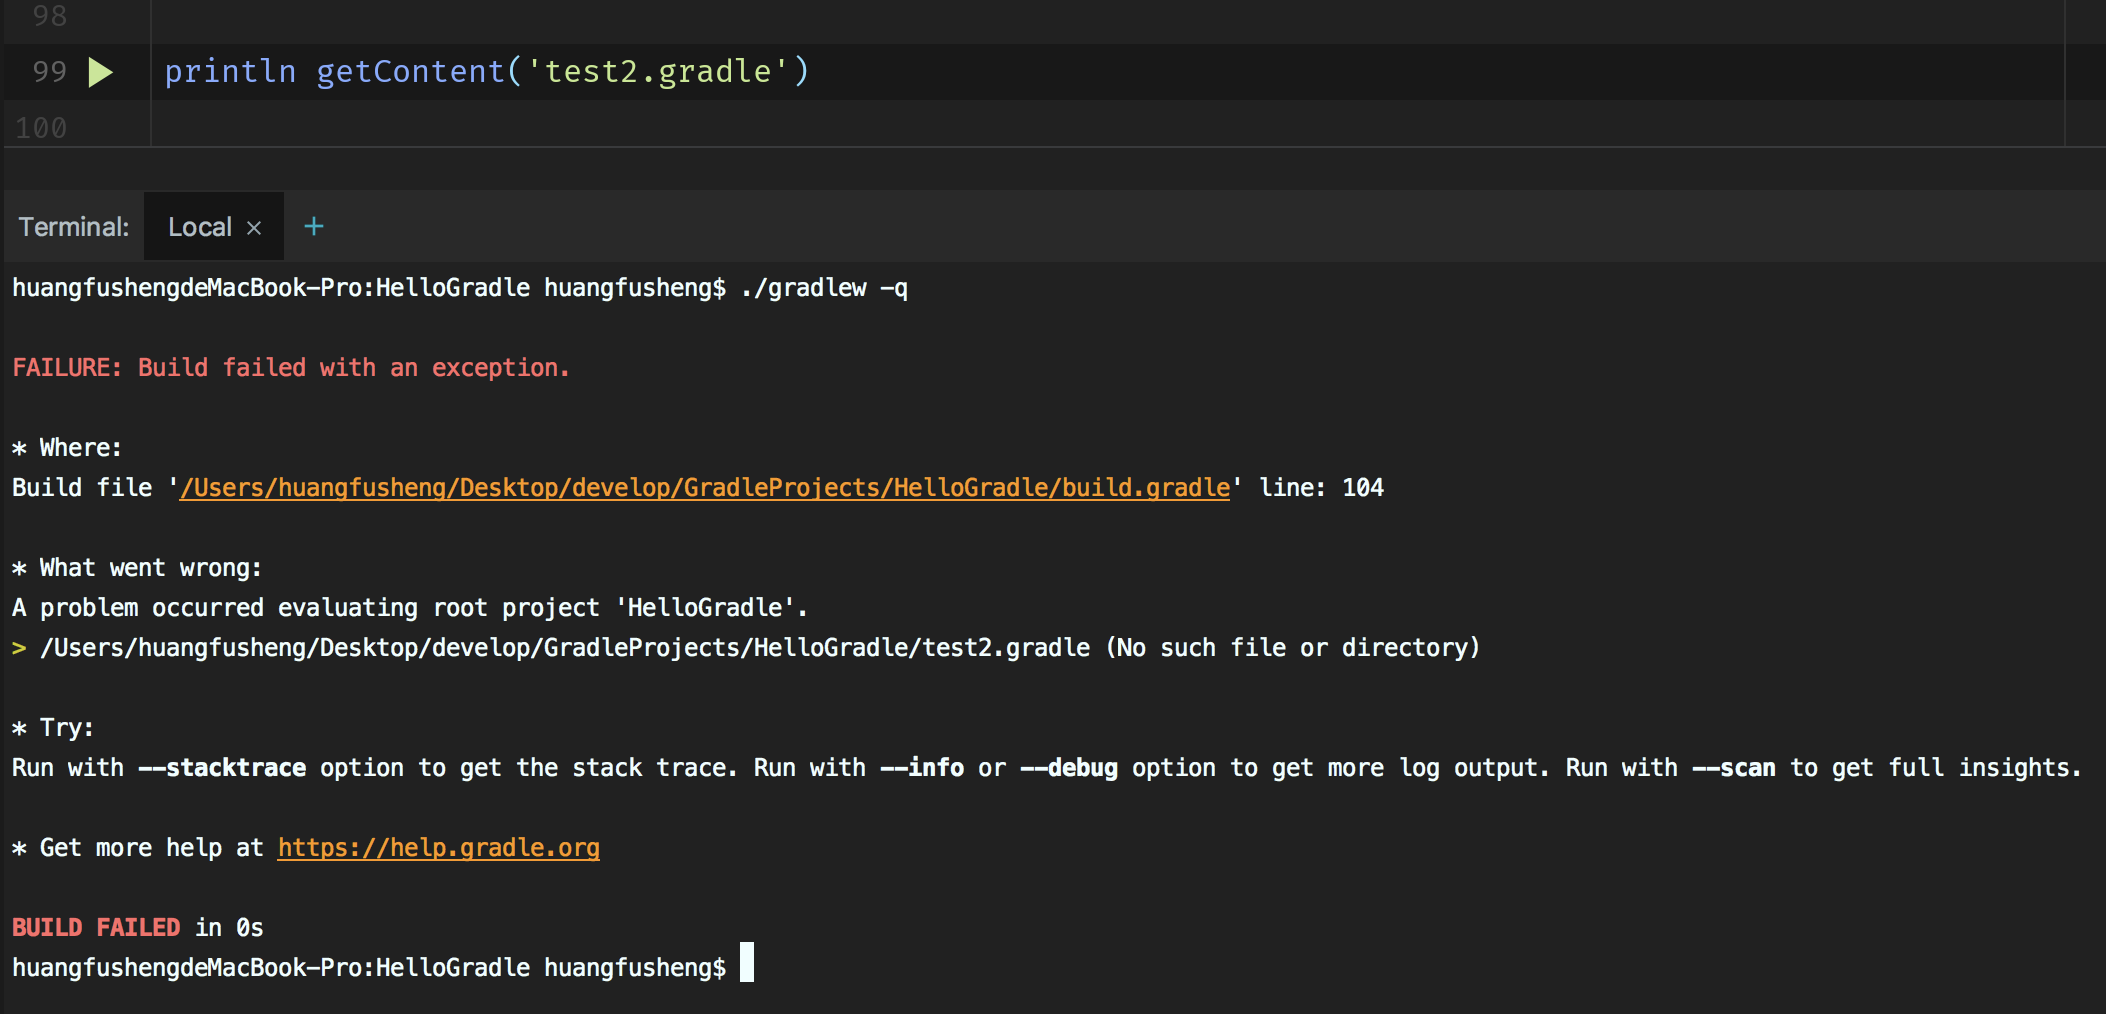The image size is (2106, 1014).
Task: Click the --debug option text
Action: pyautogui.click(x=1069, y=768)
